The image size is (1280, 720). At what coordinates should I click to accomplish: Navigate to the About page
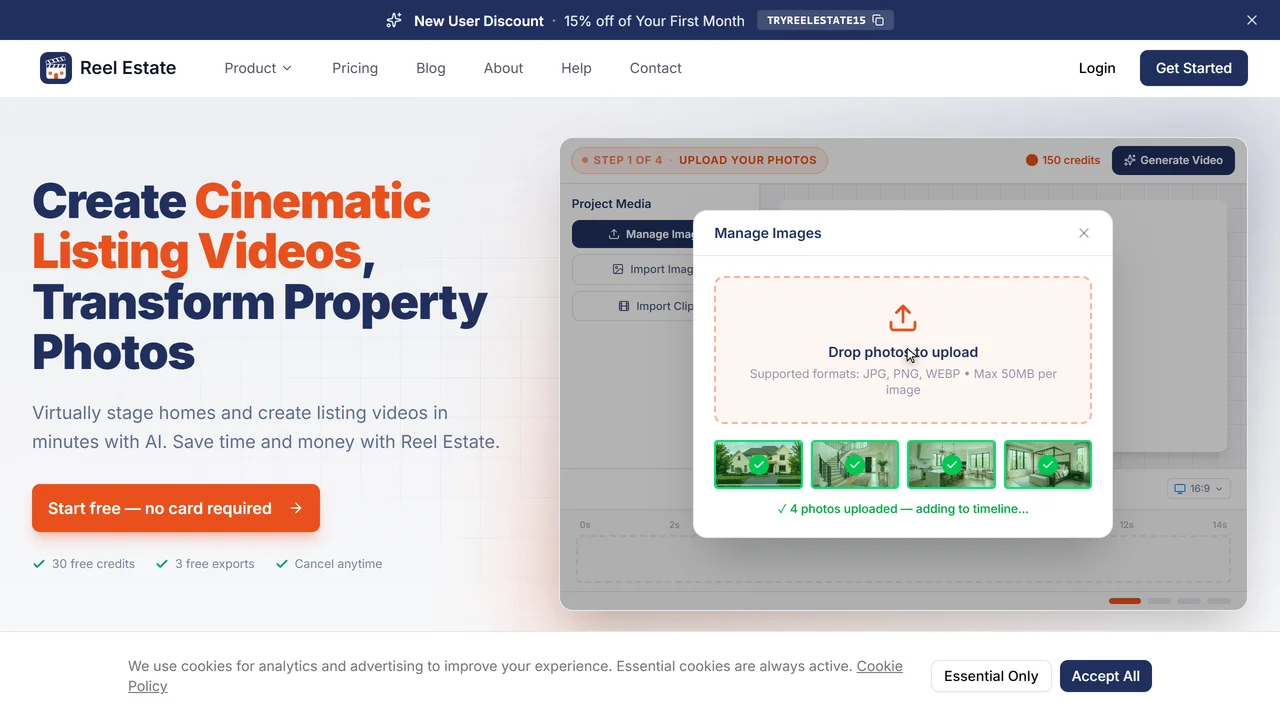[503, 68]
